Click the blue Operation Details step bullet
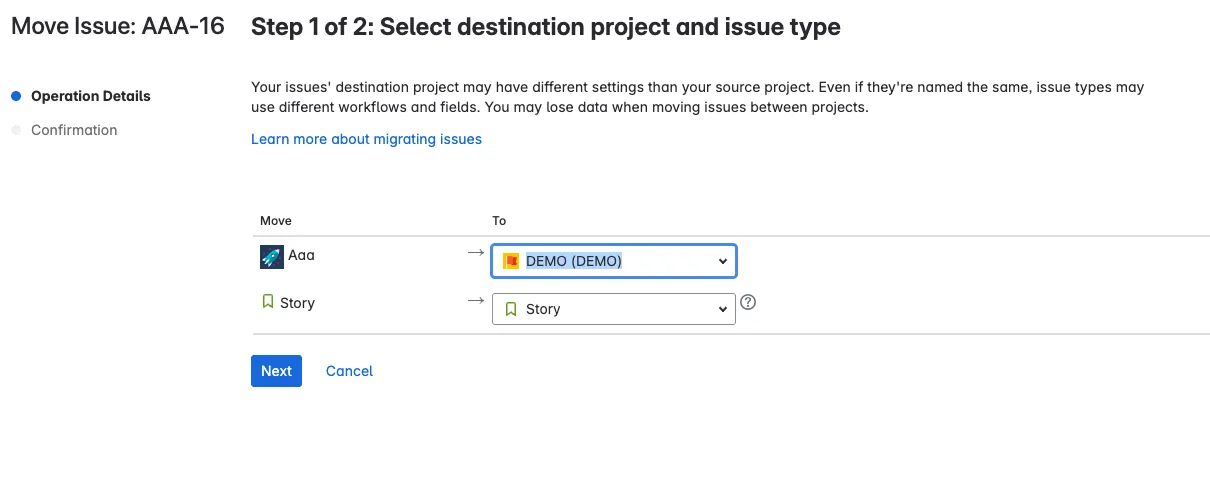The height and width of the screenshot is (483, 1210). (16, 97)
